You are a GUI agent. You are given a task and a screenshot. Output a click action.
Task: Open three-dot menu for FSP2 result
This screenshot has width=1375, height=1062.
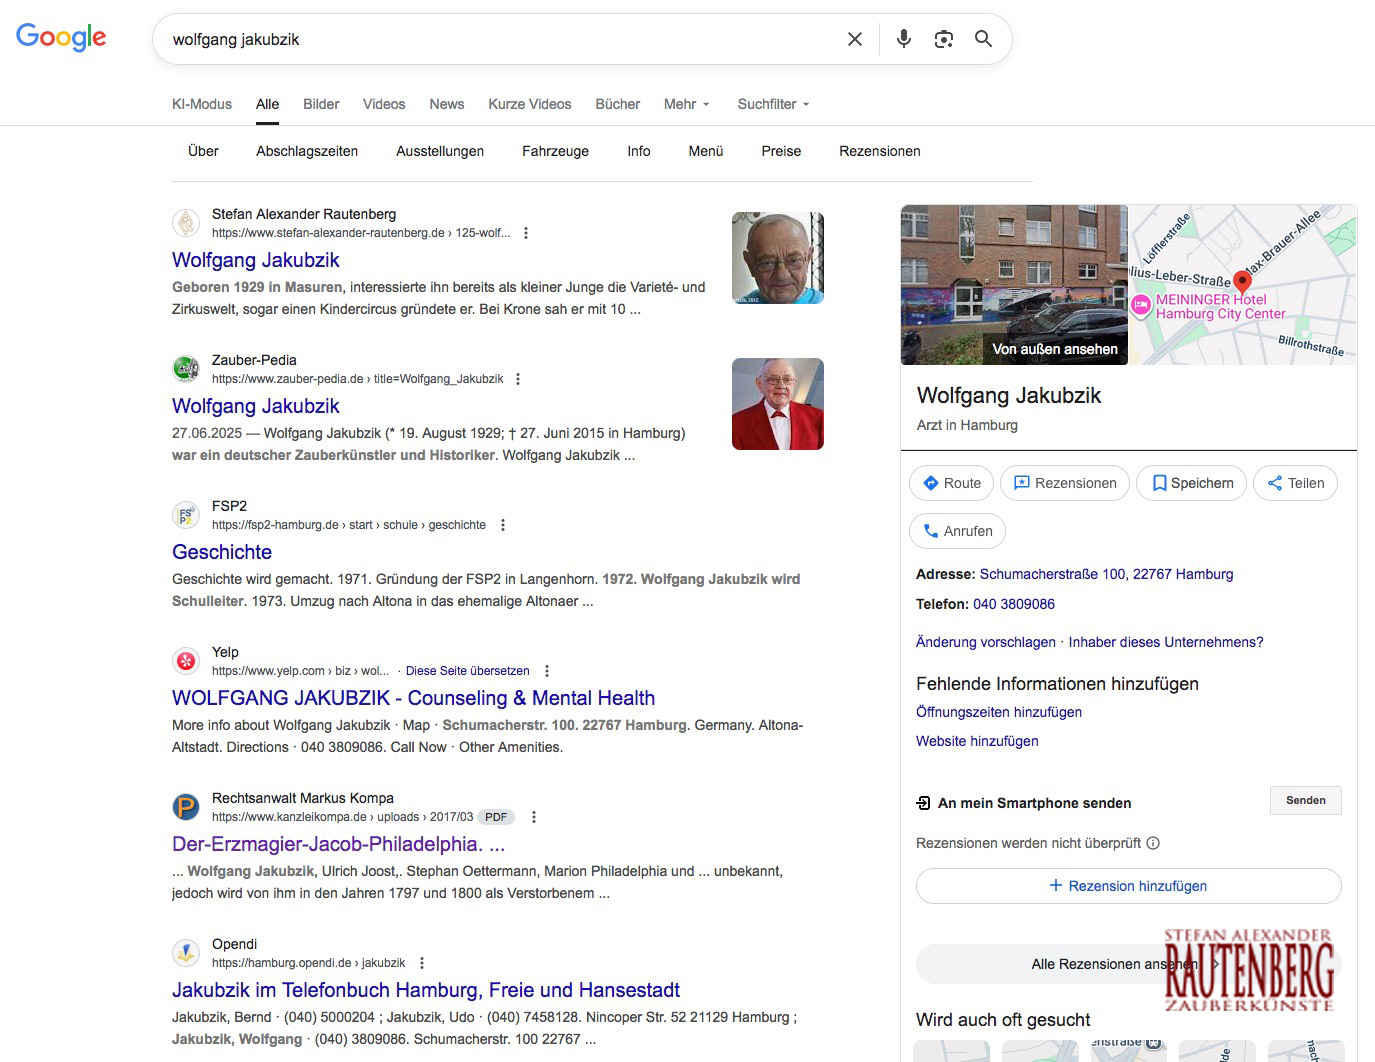click(x=503, y=525)
